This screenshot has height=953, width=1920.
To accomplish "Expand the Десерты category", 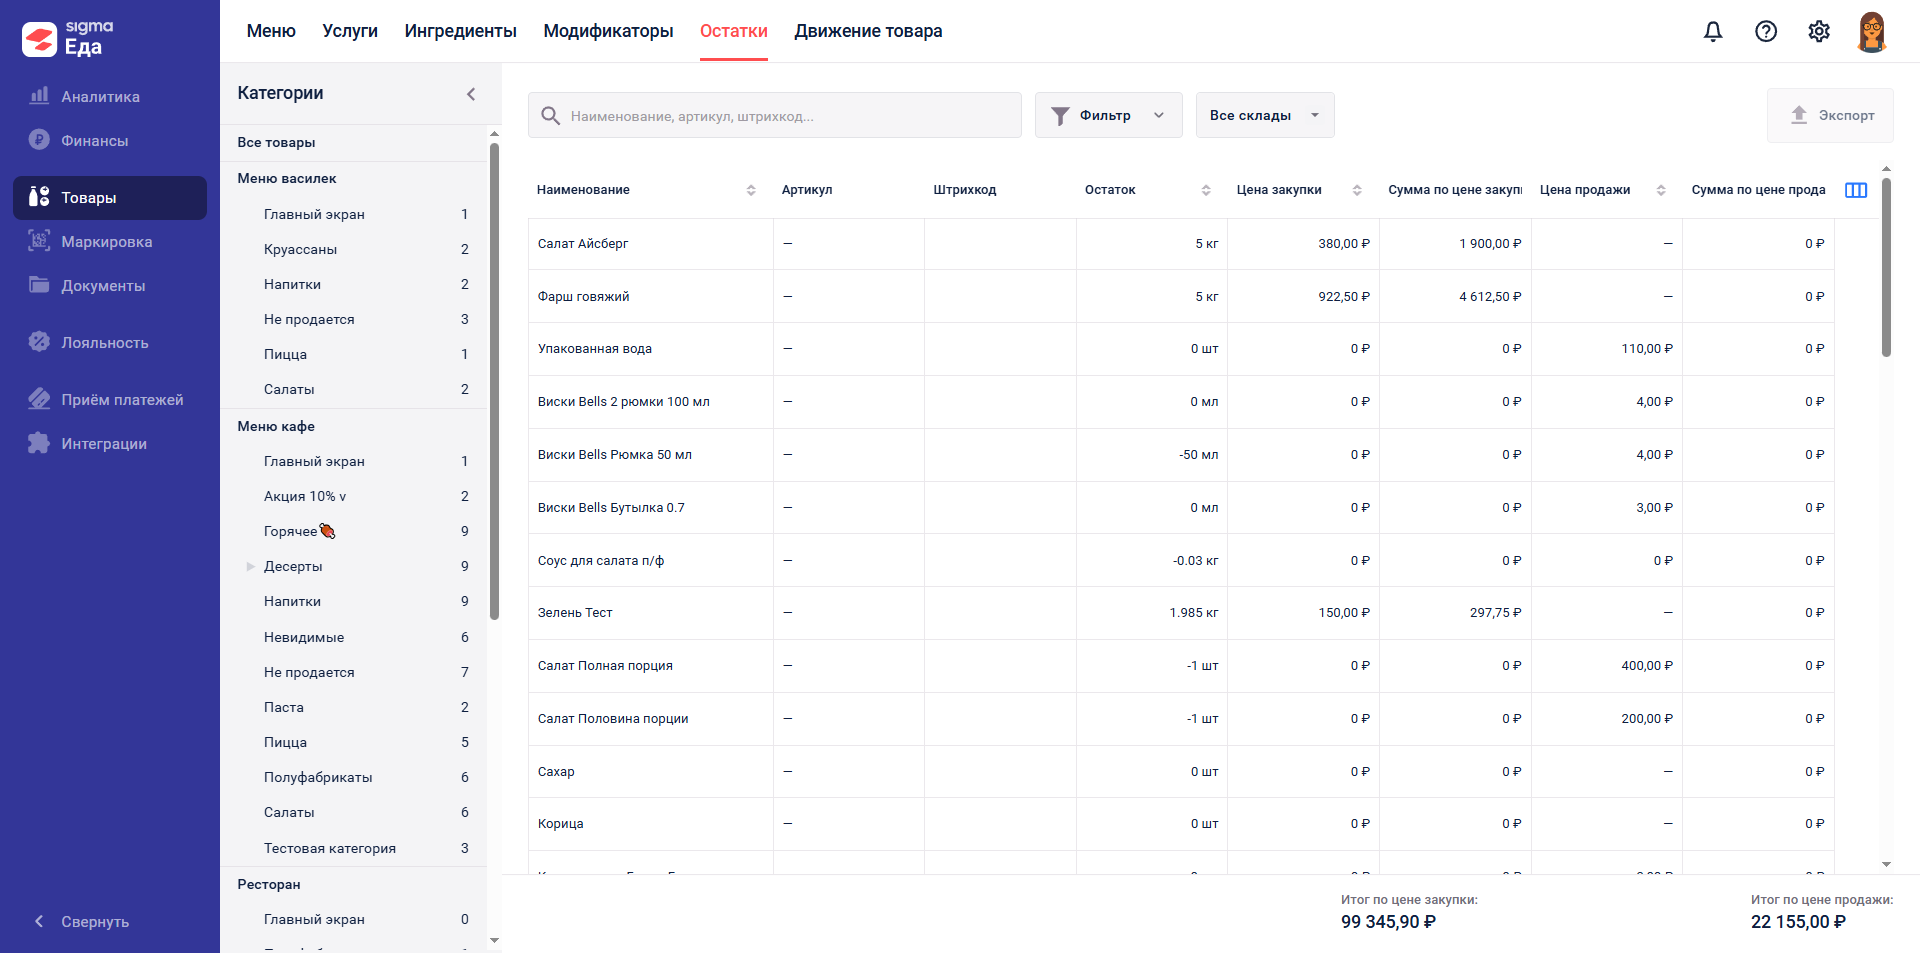I will [x=251, y=567].
